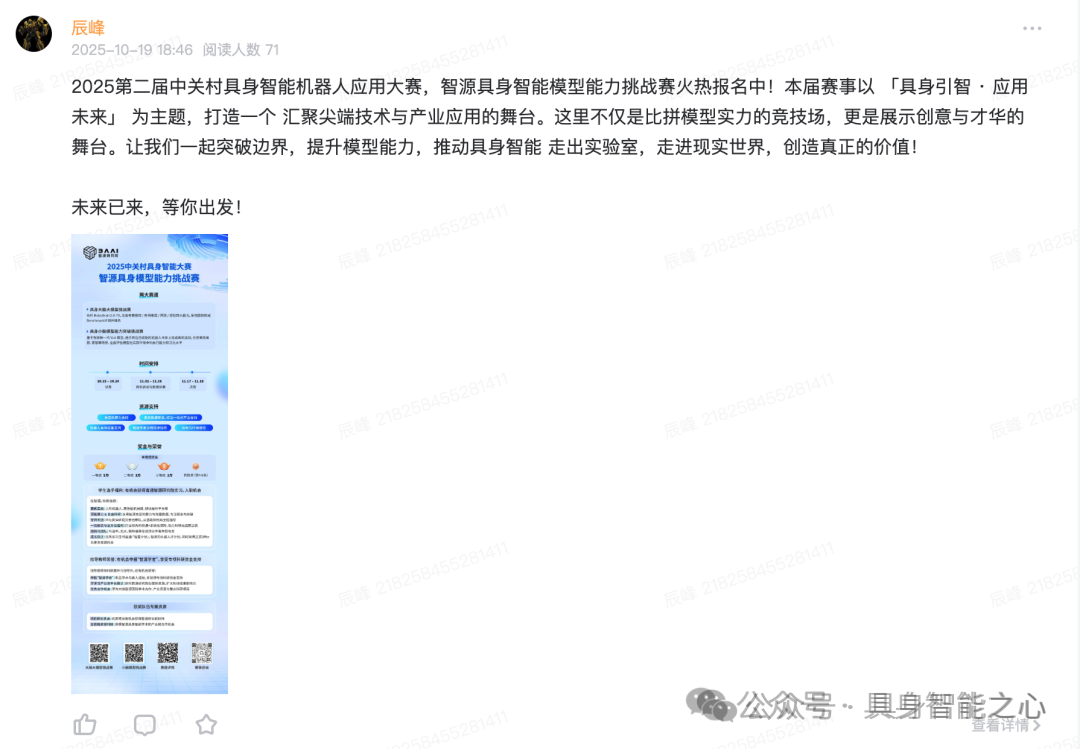Image resolution: width=1080 pixels, height=749 pixels.
Task: Like the post with thumbs-up icon
Action: 85,724
